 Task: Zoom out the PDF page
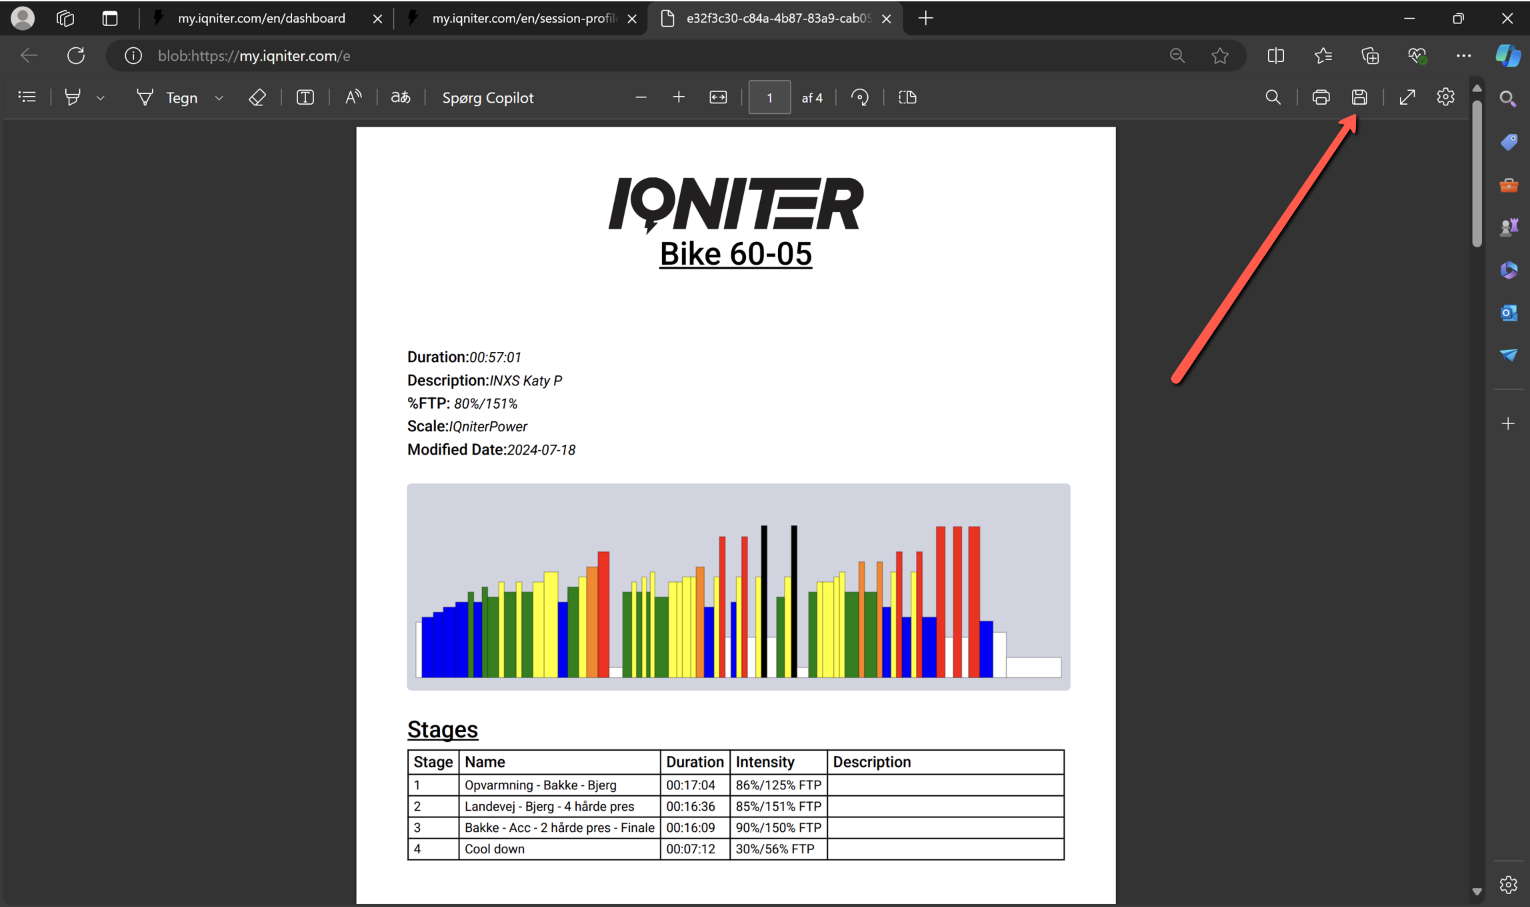[x=641, y=97]
